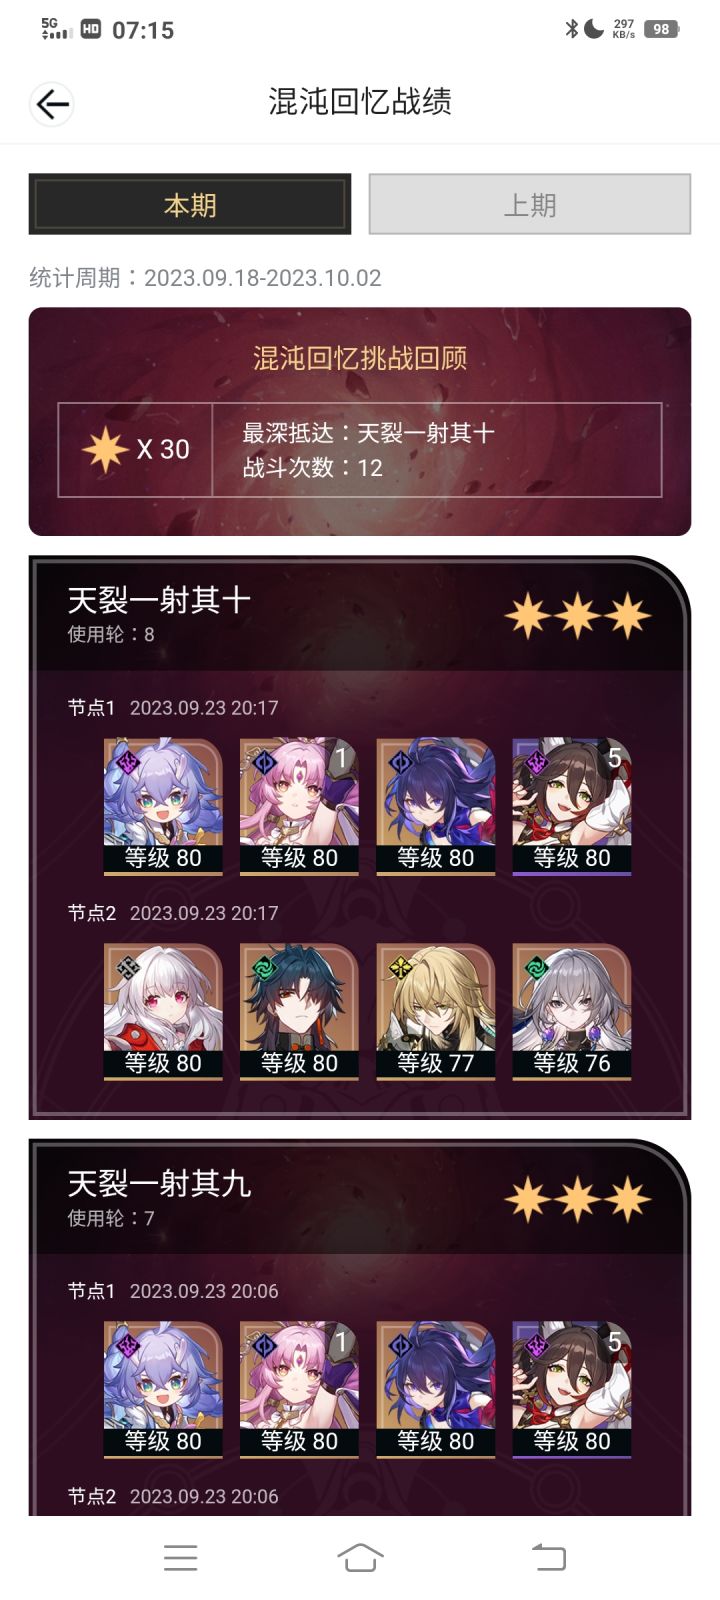Image resolution: width=720 pixels, height=1600 pixels.
Task: Switch to the 本期 tab
Action: 190,204
